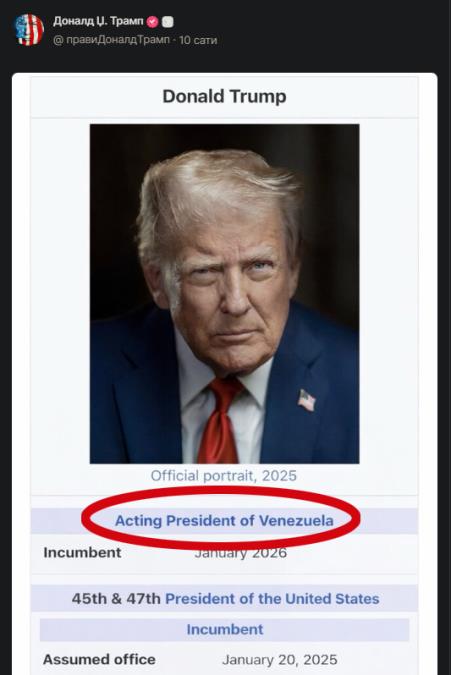
Task: Click the @правиДоналдТрамп handle
Action: click(111, 40)
